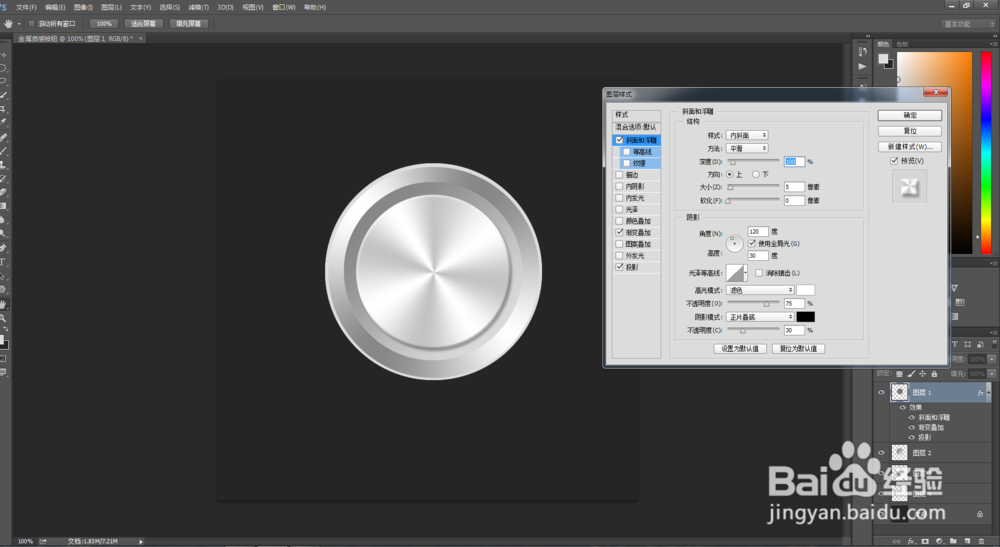Enable the 等高线 sub-option checkbox
Viewport: 1000px width, 547px height.
(626, 152)
